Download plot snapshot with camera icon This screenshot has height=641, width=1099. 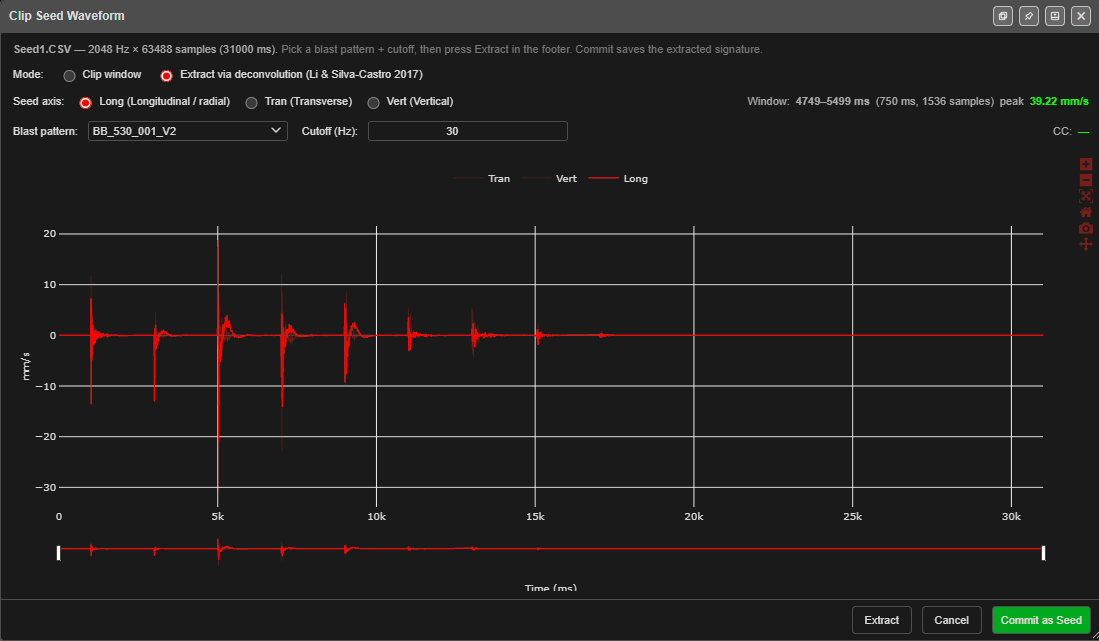point(1086,228)
